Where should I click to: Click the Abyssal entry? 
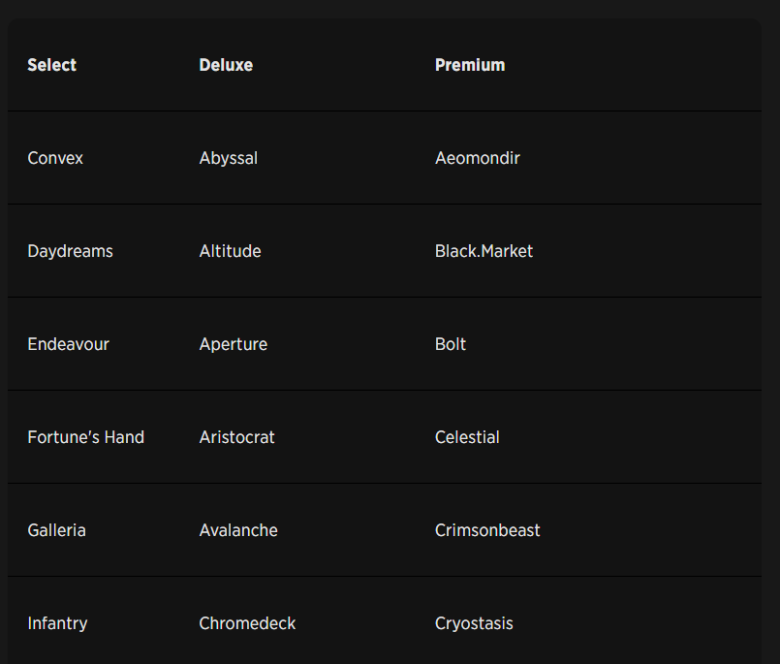tap(228, 158)
